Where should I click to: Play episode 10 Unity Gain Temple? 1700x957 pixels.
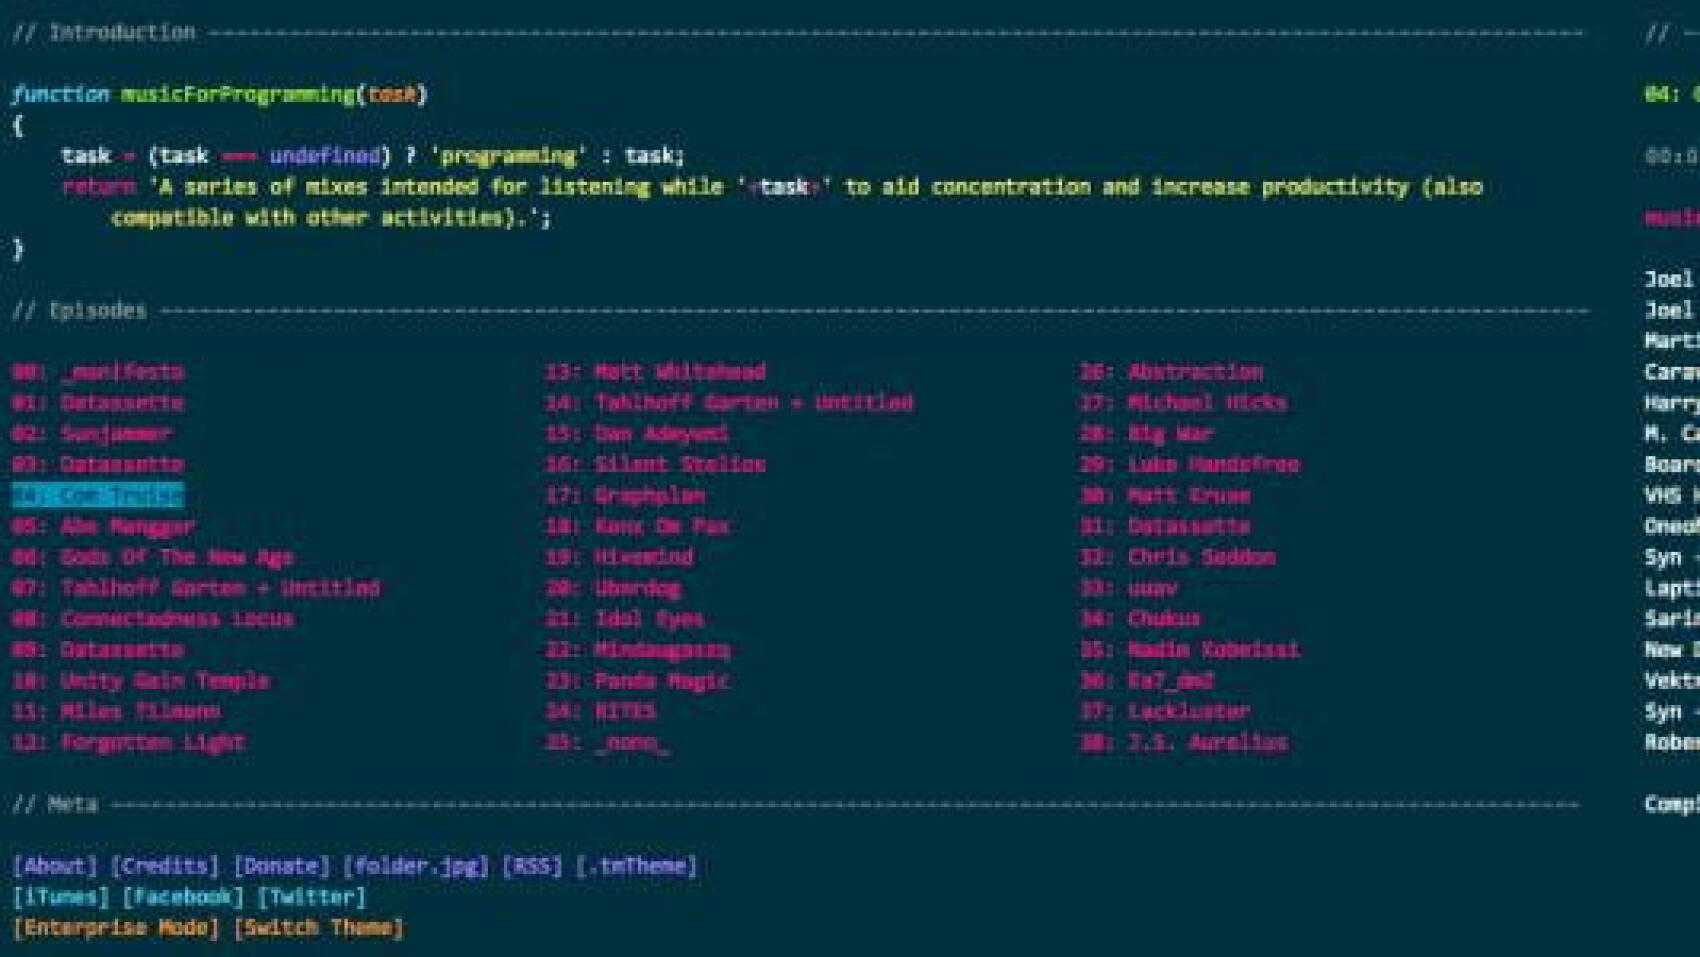pos(141,681)
